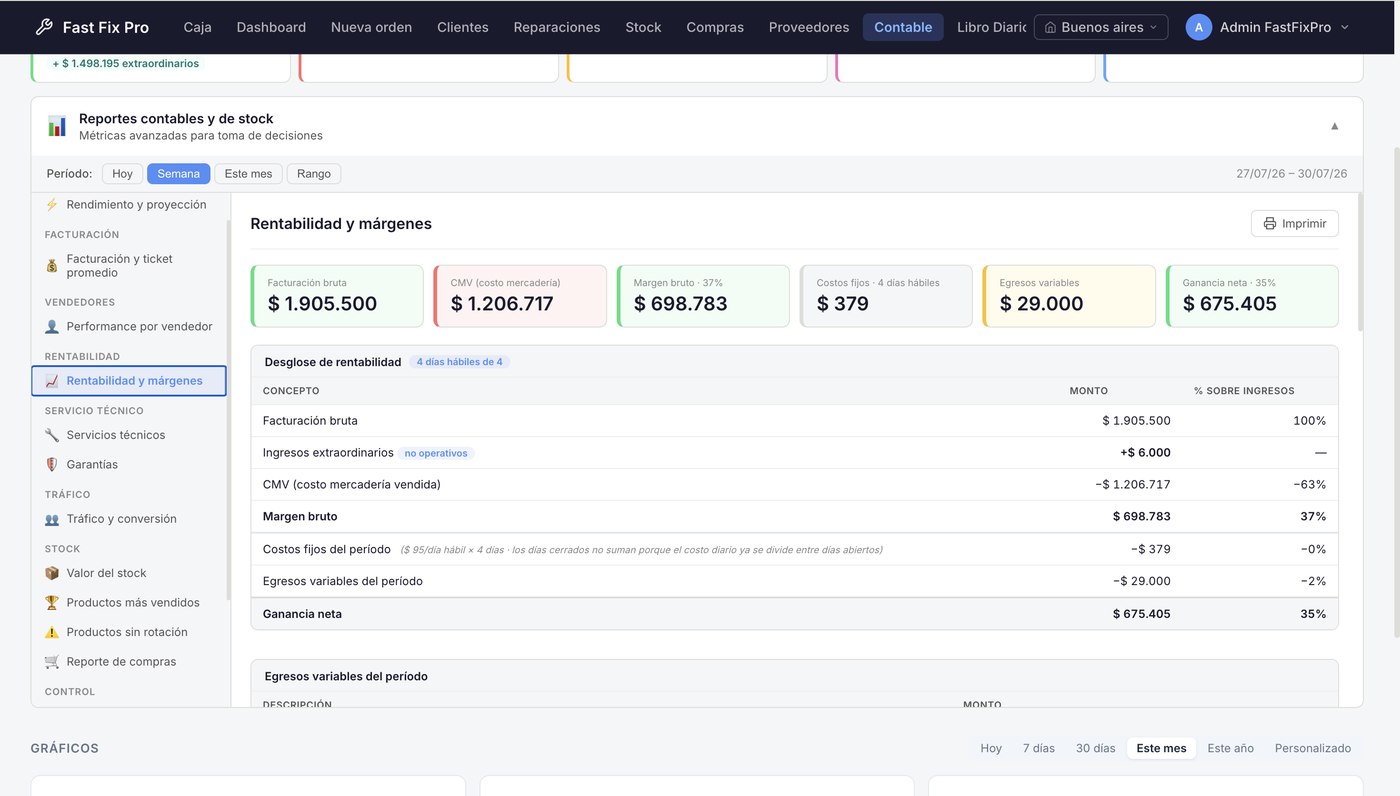Click the Ganancia neta 35% card

(x=1252, y=296)
